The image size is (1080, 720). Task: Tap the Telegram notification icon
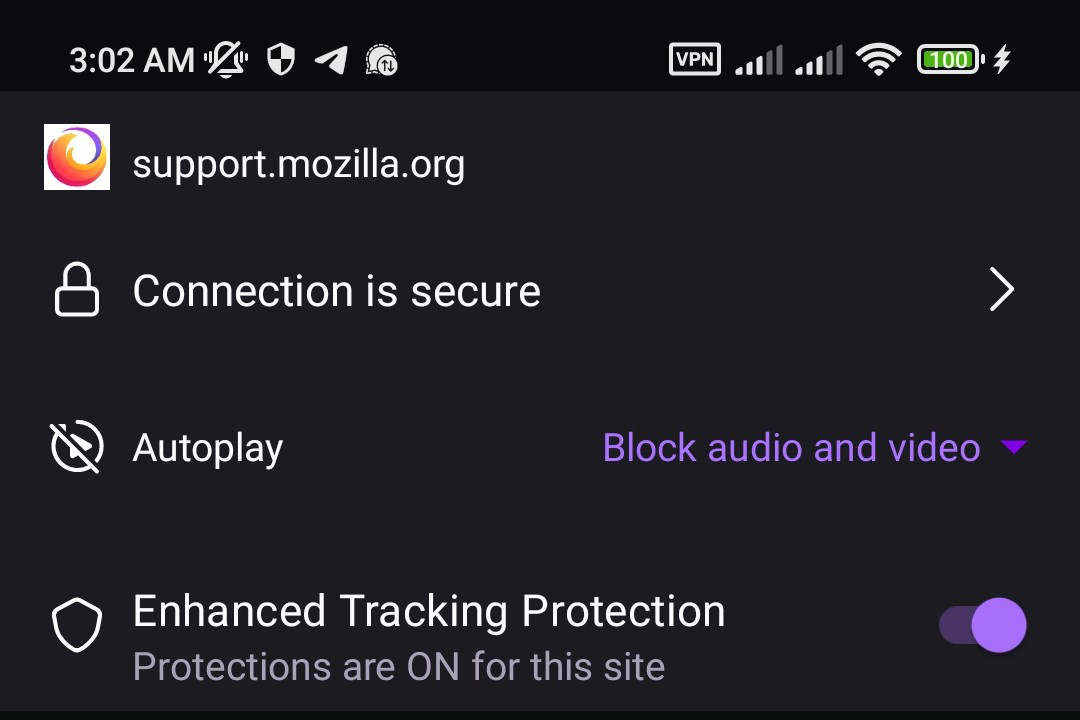pyautogui.click(x=331, y=60)
